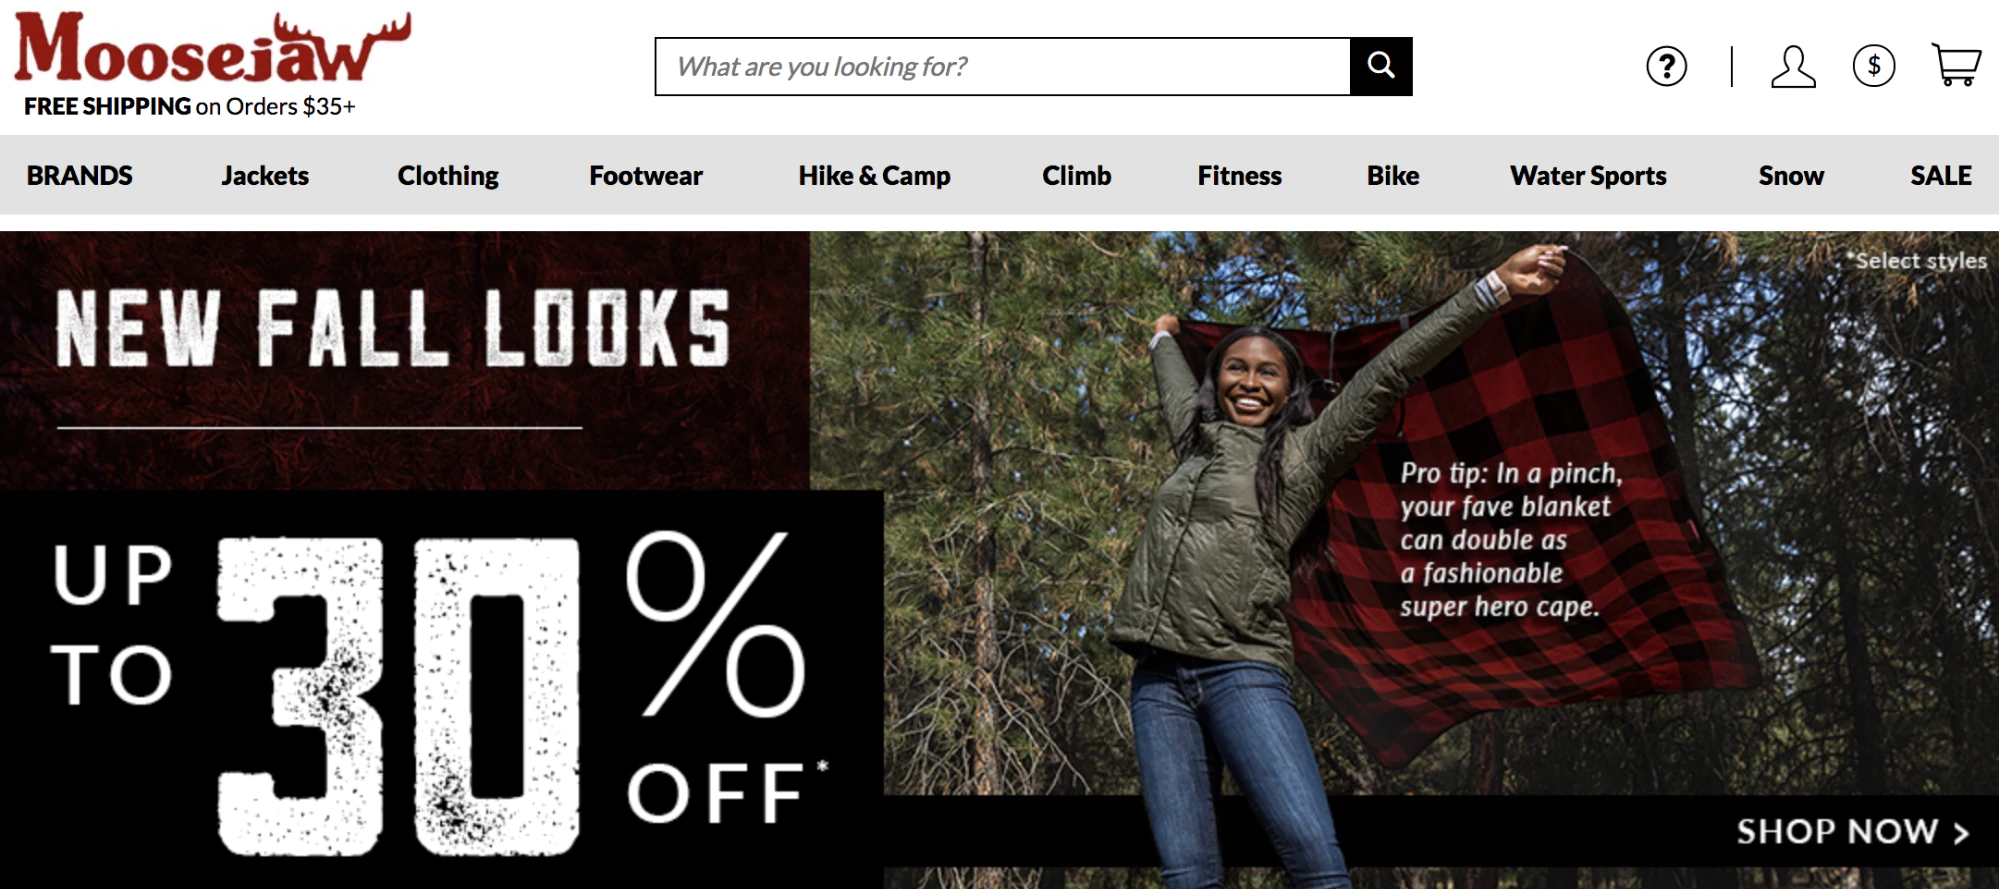Open the Climb category

click(x=1076, y=175)
